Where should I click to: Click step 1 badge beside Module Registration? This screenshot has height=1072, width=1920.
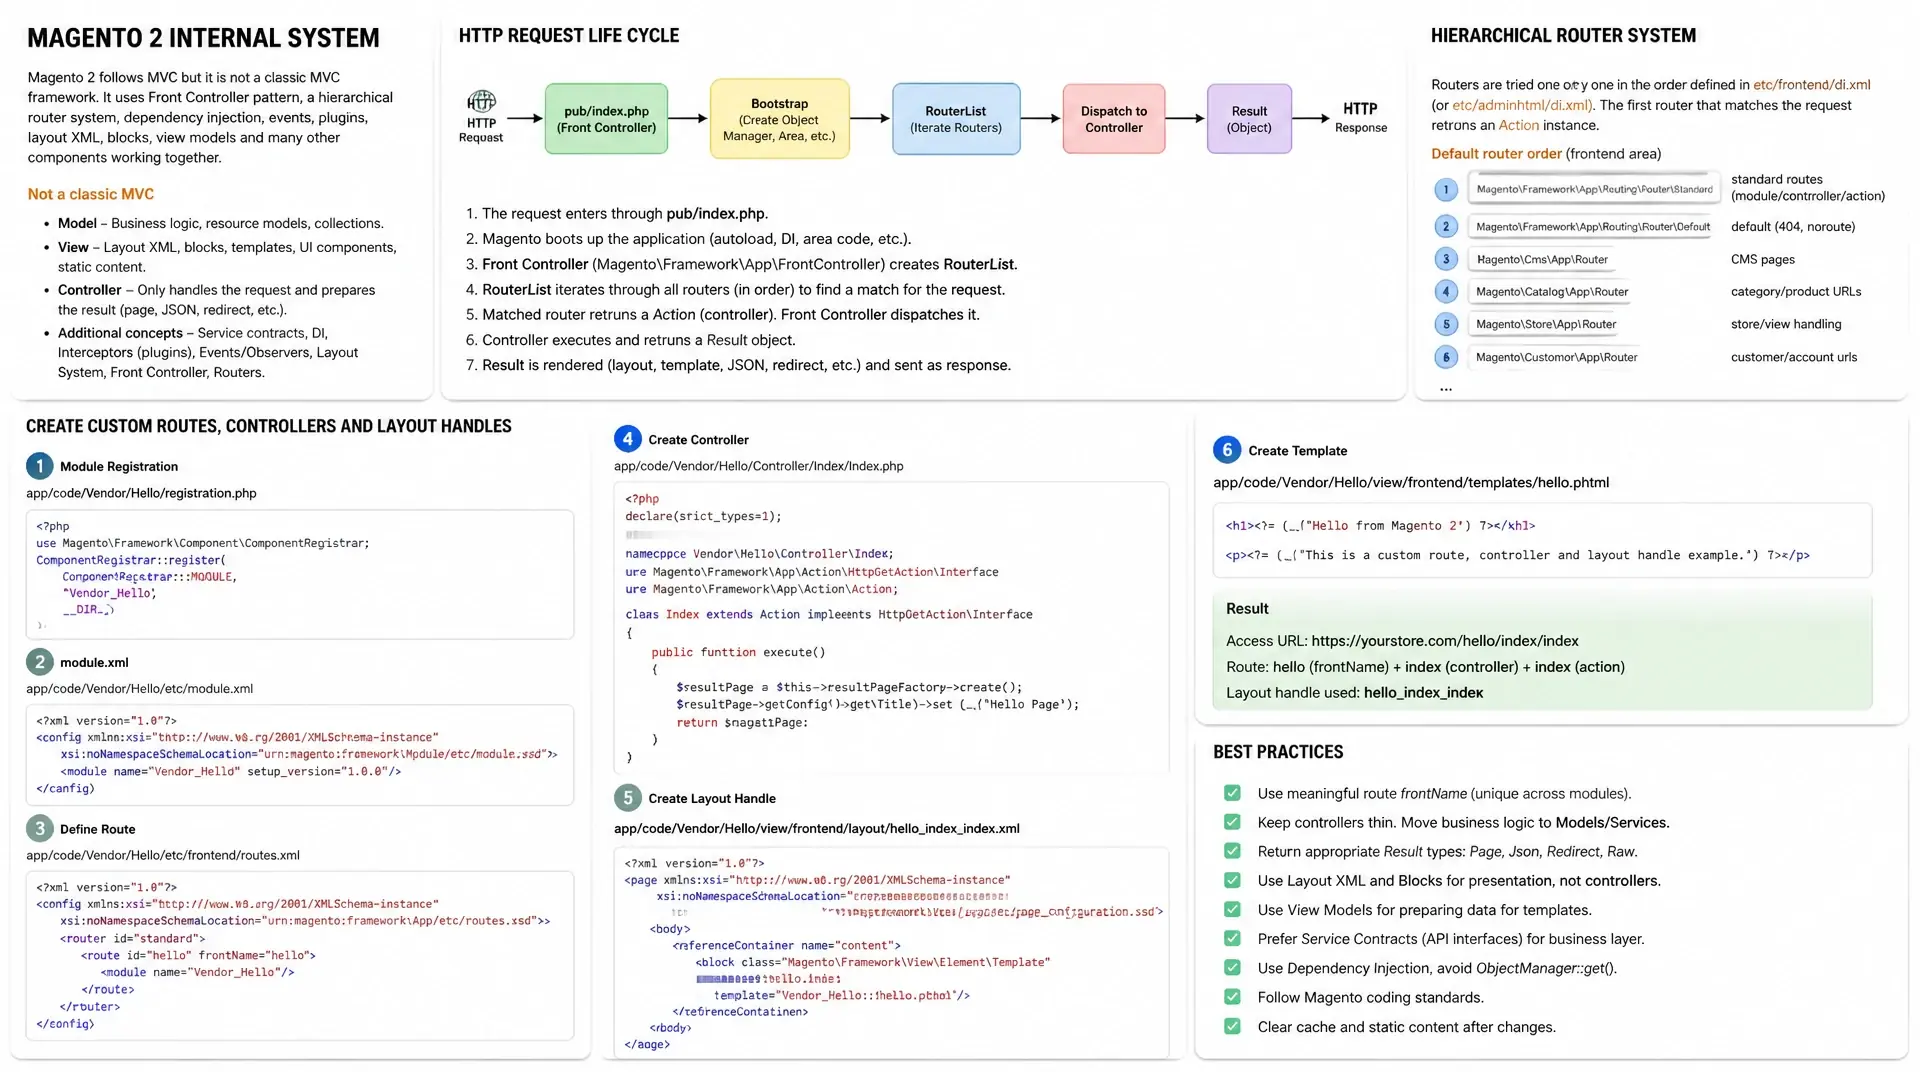[x=39, y=466]
